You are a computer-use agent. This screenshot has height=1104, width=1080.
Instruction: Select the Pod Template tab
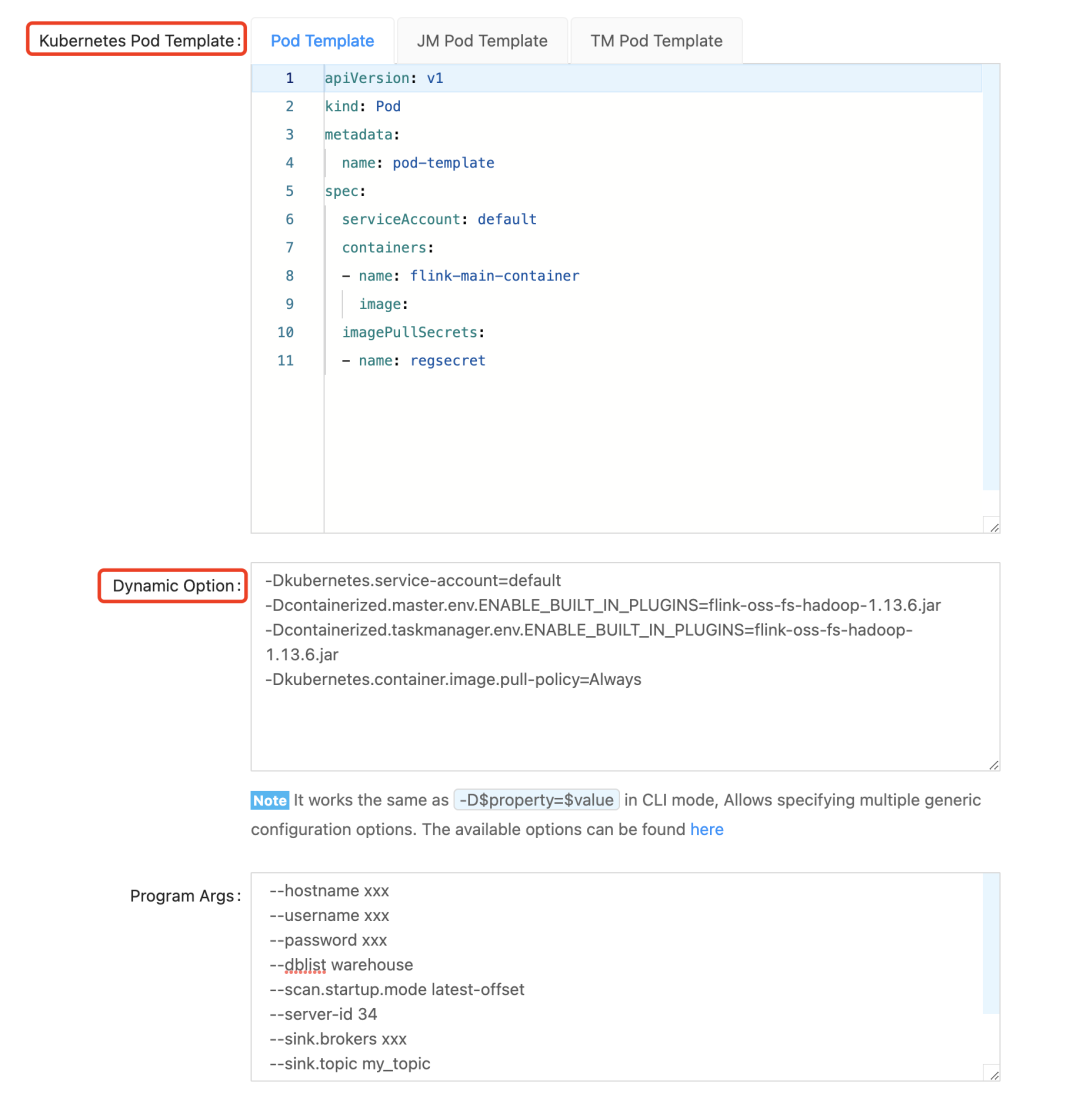click(x=322, y=41)
